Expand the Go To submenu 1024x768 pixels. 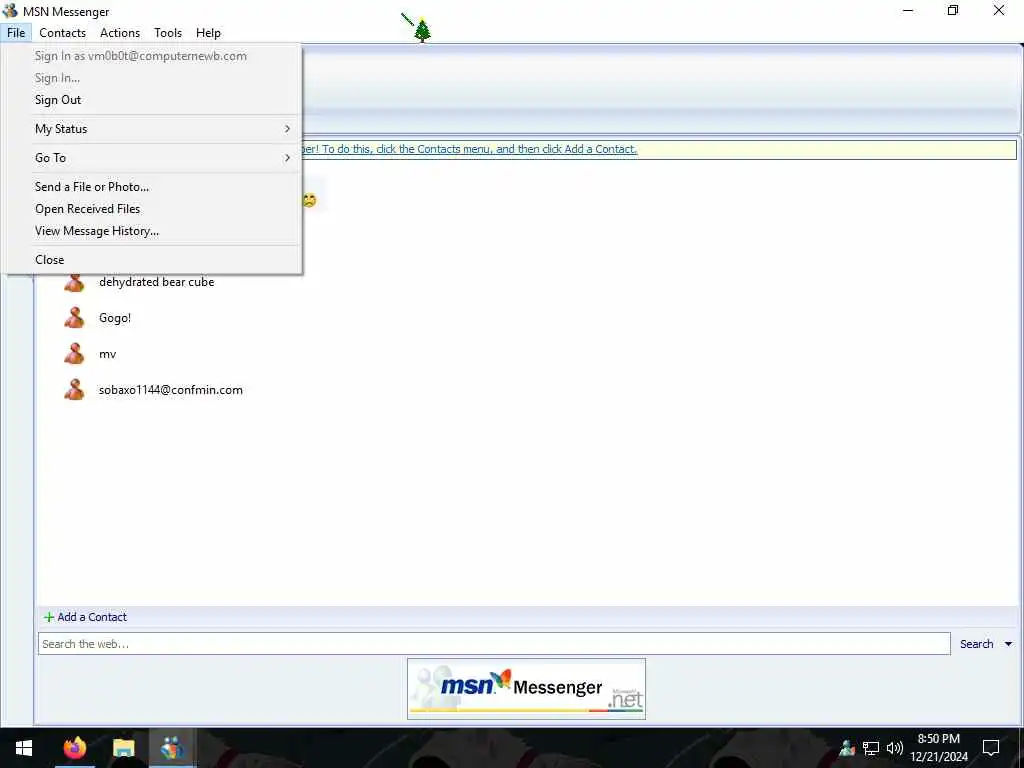(152, 157)
